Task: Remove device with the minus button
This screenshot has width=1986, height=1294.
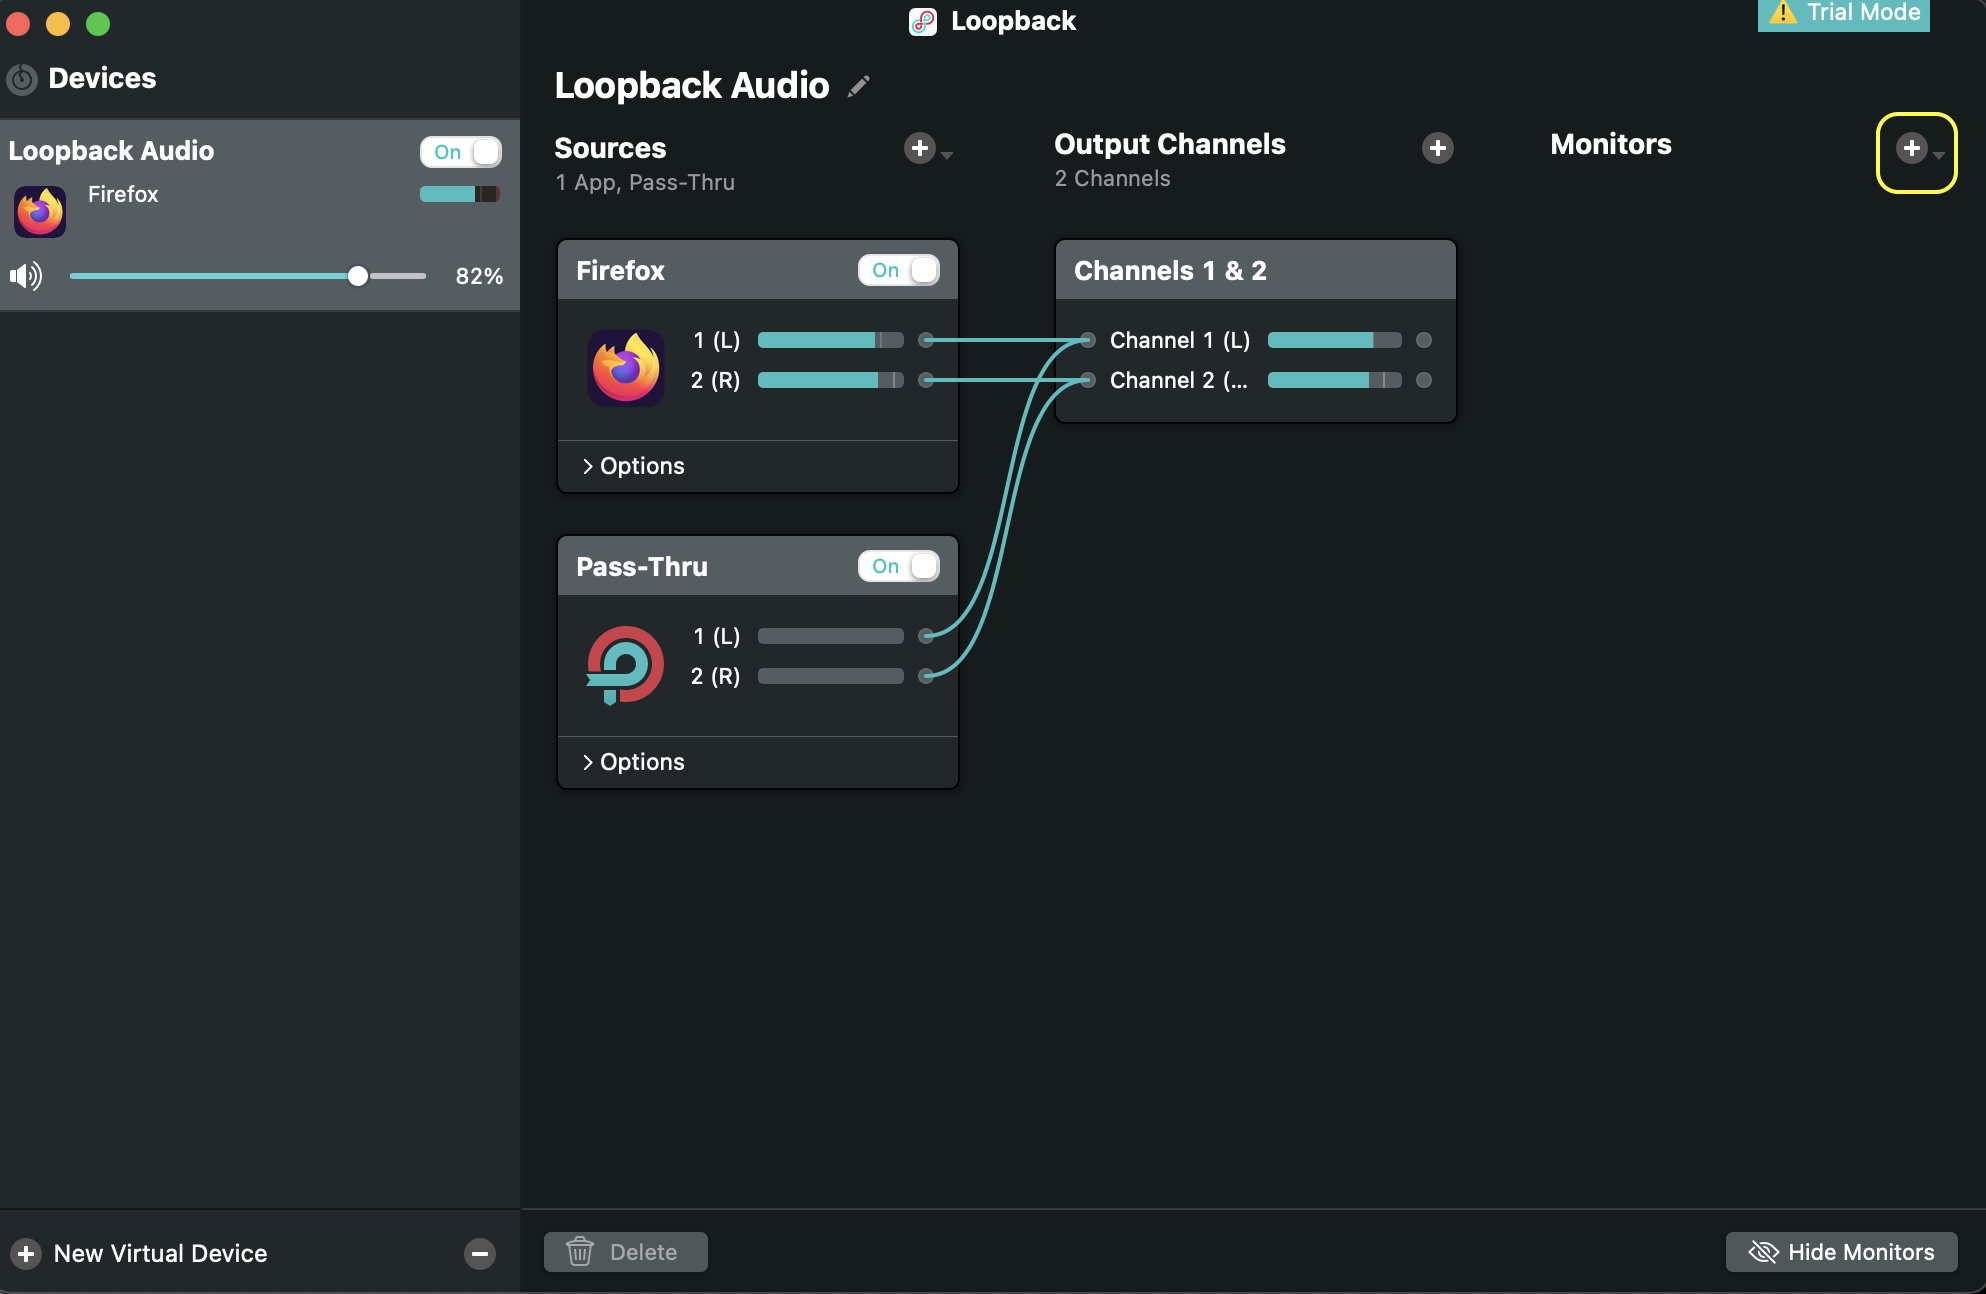Action: (x=480, y=1253)
